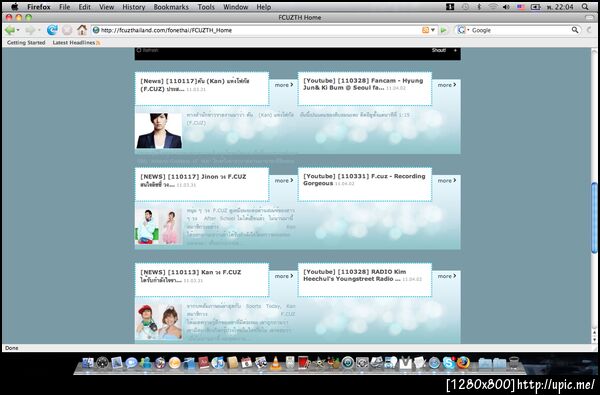Screen dimensions: 600x395
Task: Click the Stop loading button
Action: [67, 30]
